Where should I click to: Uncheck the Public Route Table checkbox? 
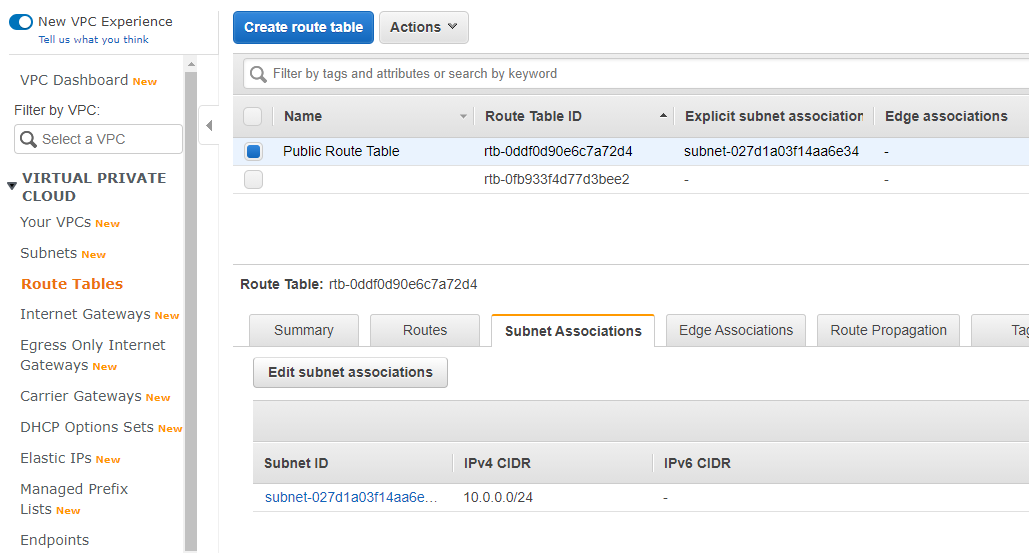[x=253, y=152]
